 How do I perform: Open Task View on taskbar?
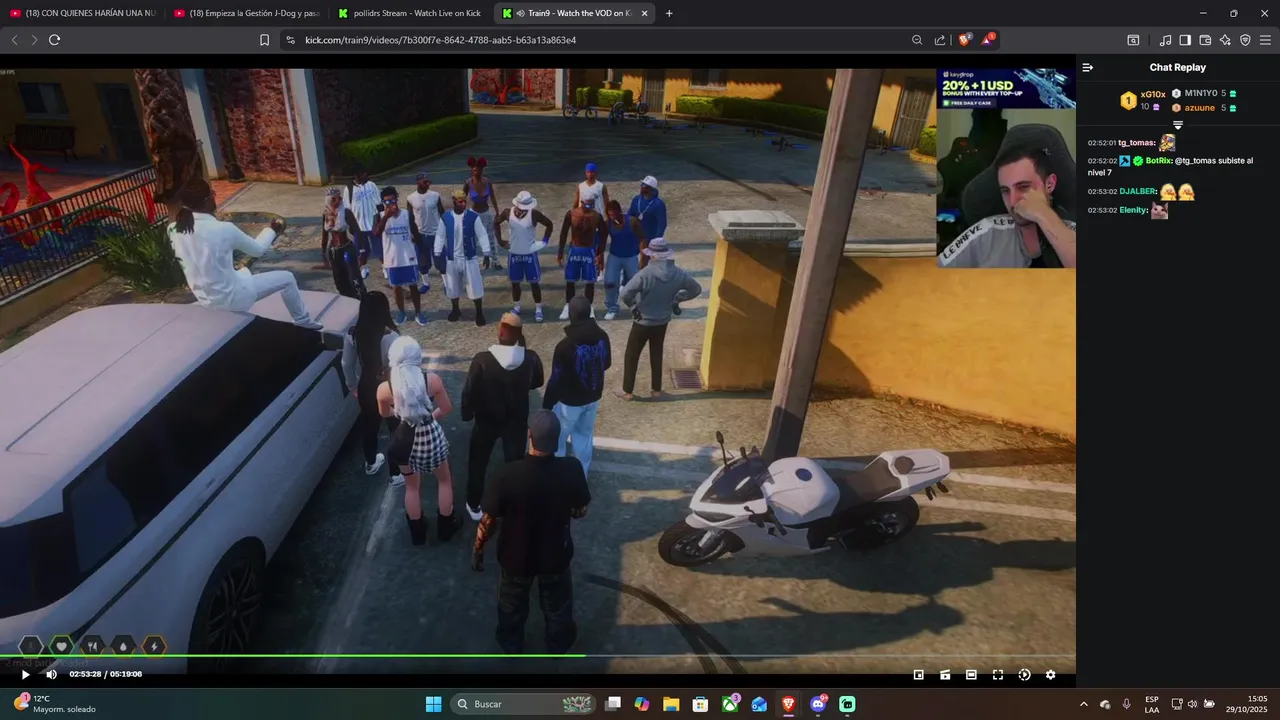[x=614, y=704]
